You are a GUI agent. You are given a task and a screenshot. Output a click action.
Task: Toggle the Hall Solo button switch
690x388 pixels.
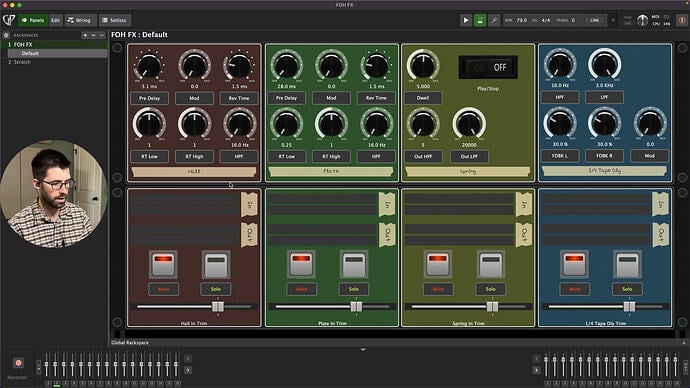coord(216,265)
